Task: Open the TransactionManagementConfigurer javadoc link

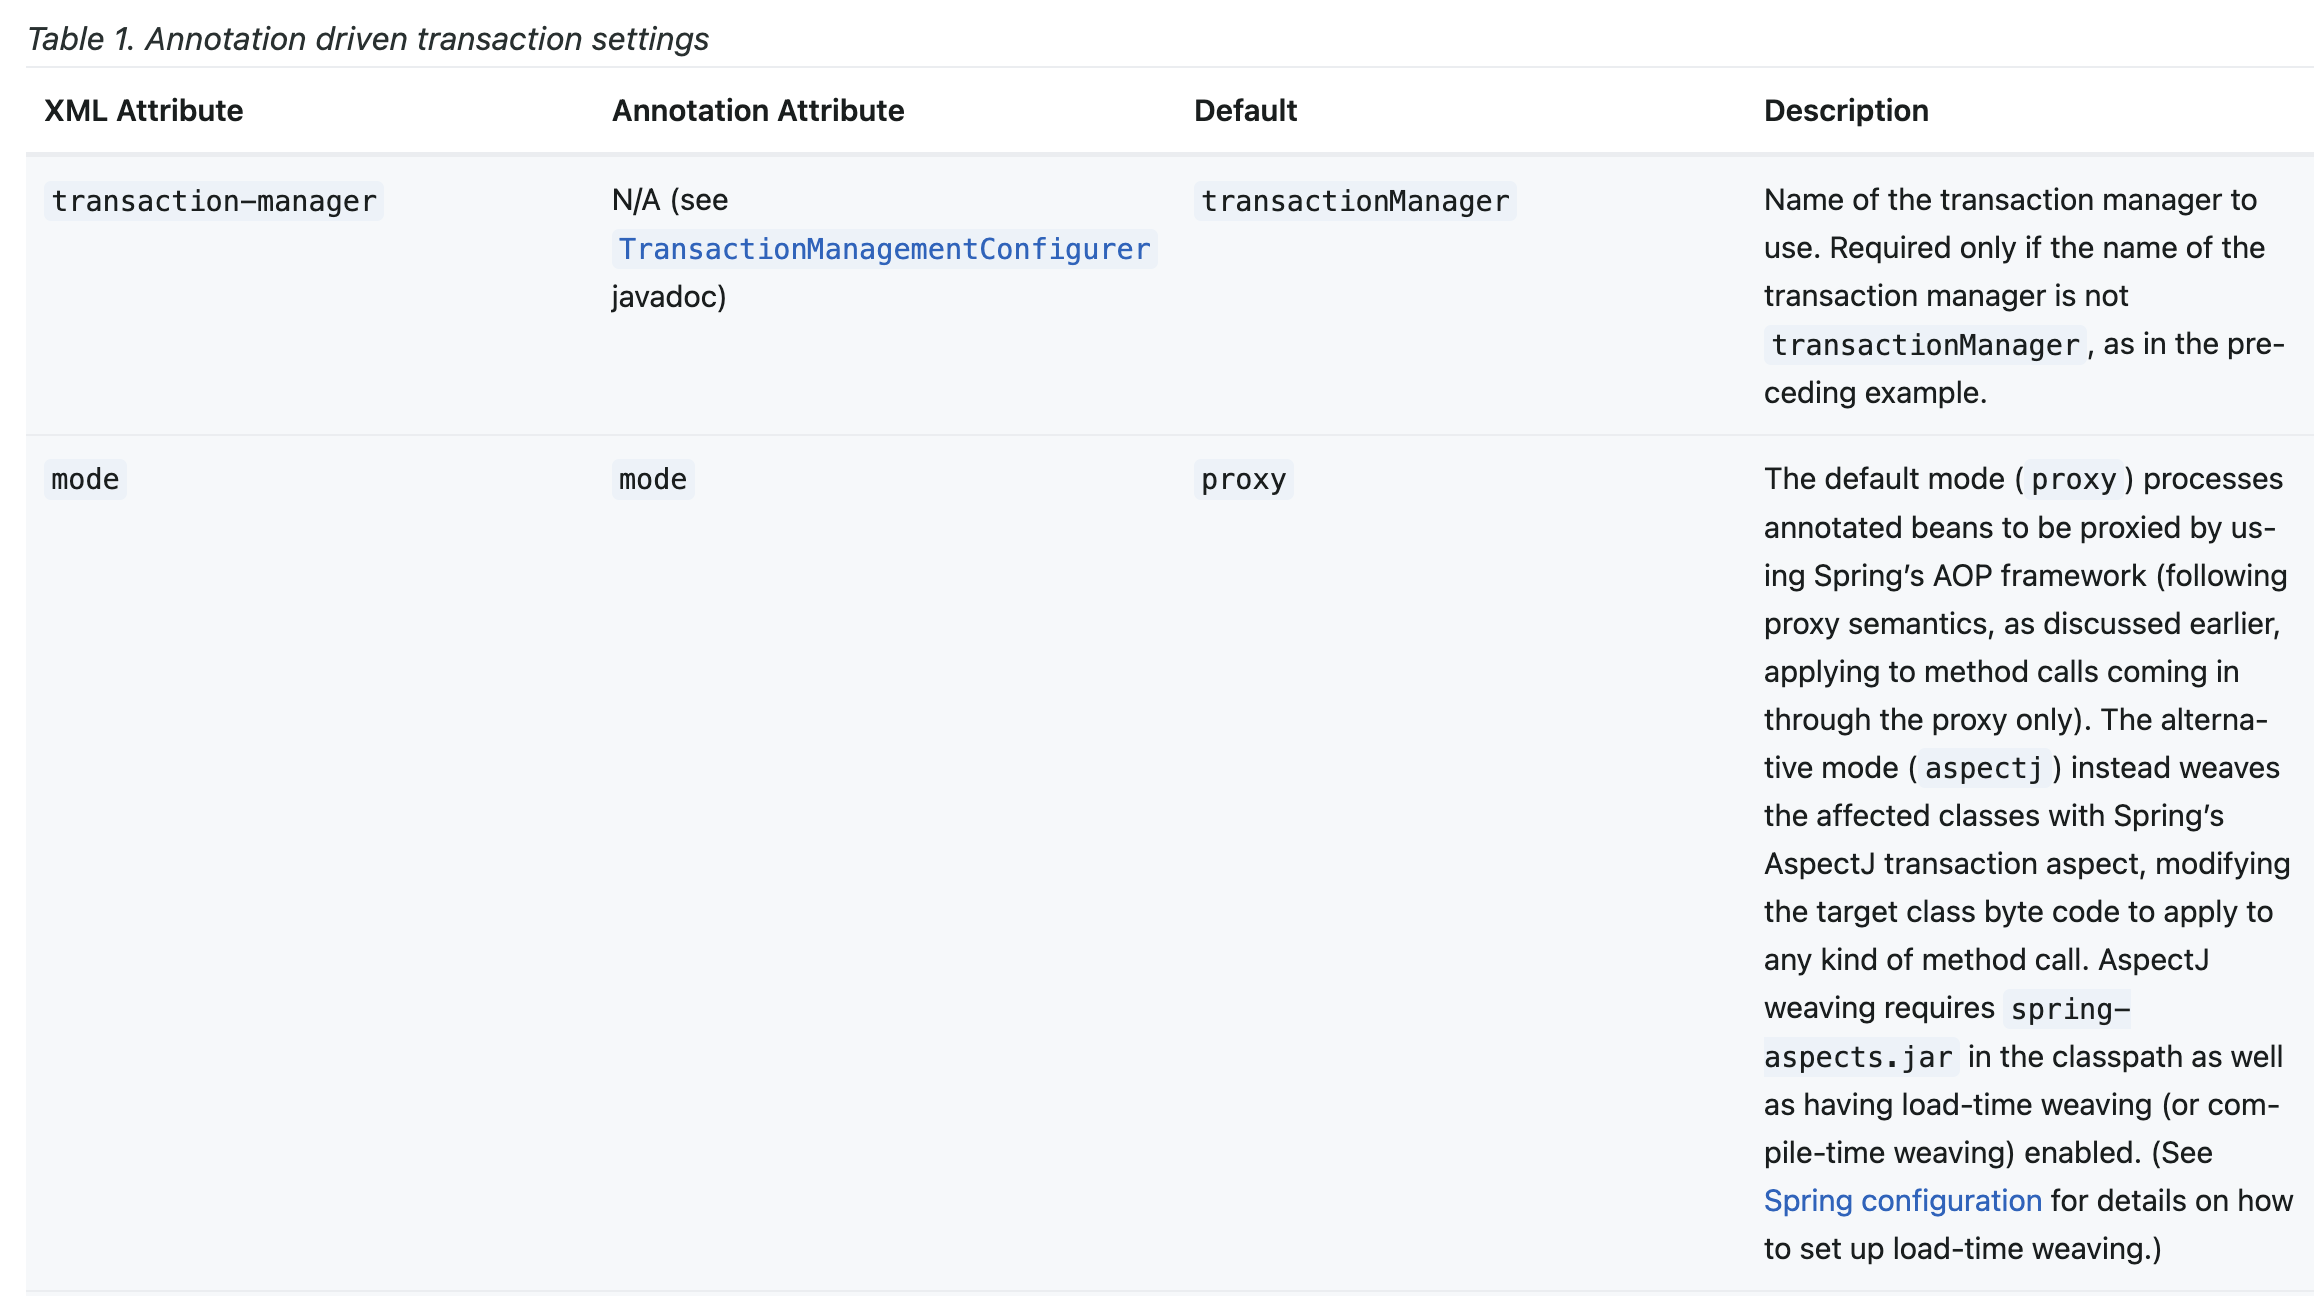Action: click(884, 249)
